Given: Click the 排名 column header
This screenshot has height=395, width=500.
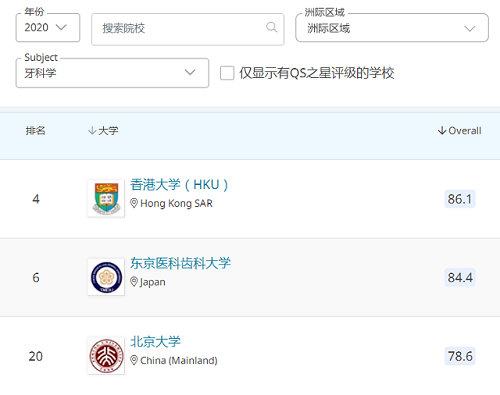Looking at the screenshot, I should click(35, 131).
